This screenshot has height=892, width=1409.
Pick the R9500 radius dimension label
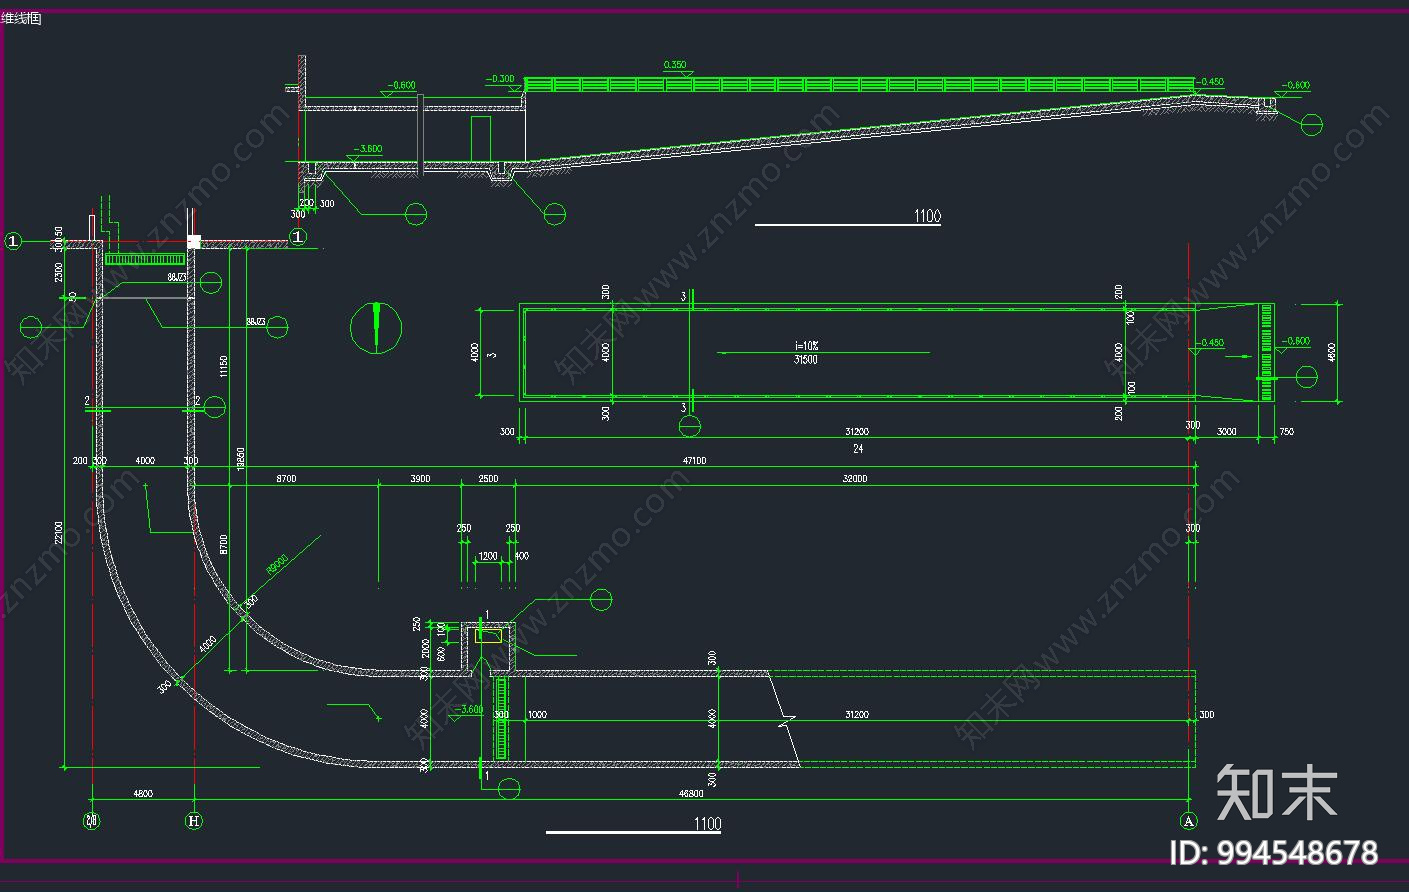click(x=277, y=566)
